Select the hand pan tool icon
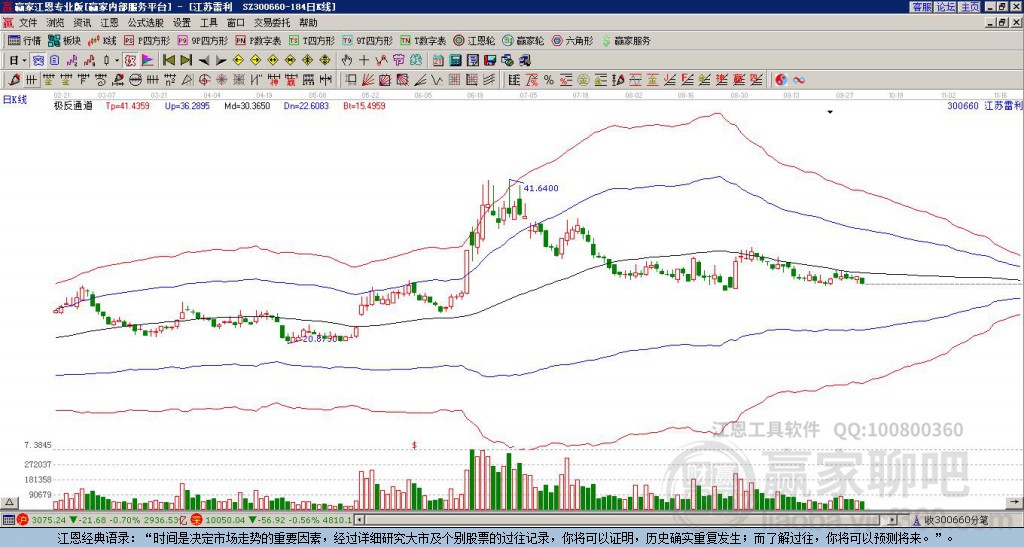The height and width of the screenshot is (548, 1024). [x=347, y=61]
